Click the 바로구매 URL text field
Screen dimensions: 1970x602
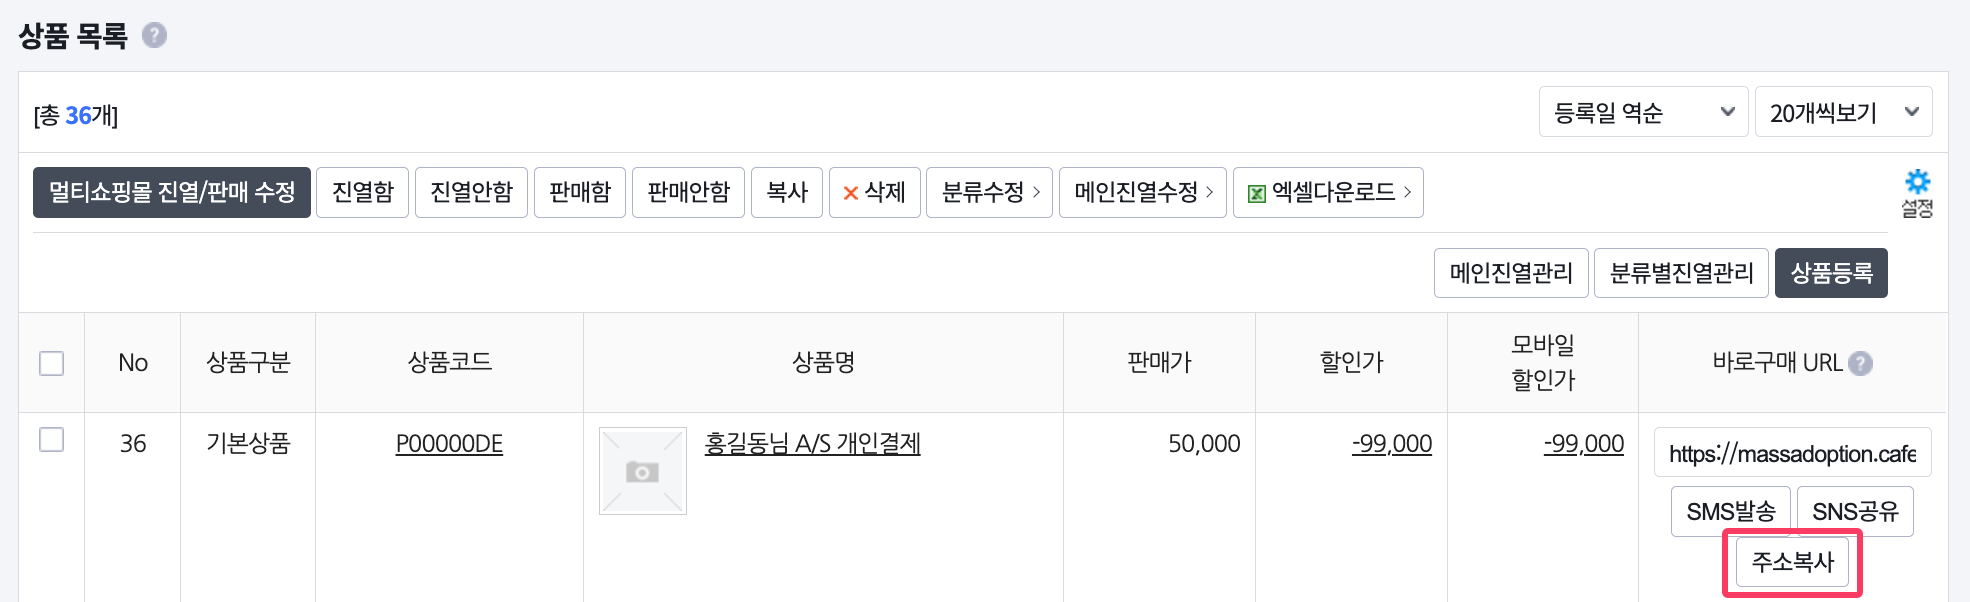[x=1791, y=454]
